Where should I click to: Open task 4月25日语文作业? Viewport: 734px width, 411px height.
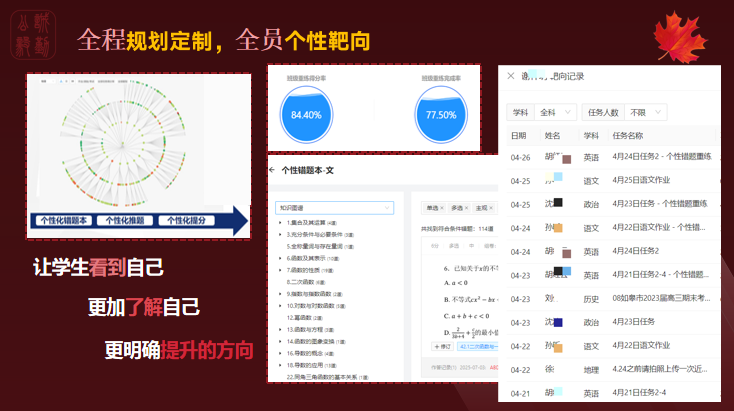pyautogui.click(x=641, y=180)
